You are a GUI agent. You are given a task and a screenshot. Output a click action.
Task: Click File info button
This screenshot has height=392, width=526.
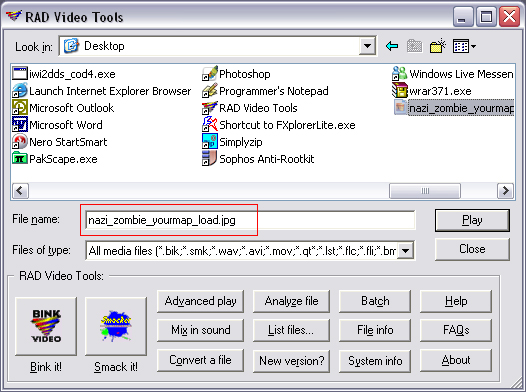click(x=375, y=330)
